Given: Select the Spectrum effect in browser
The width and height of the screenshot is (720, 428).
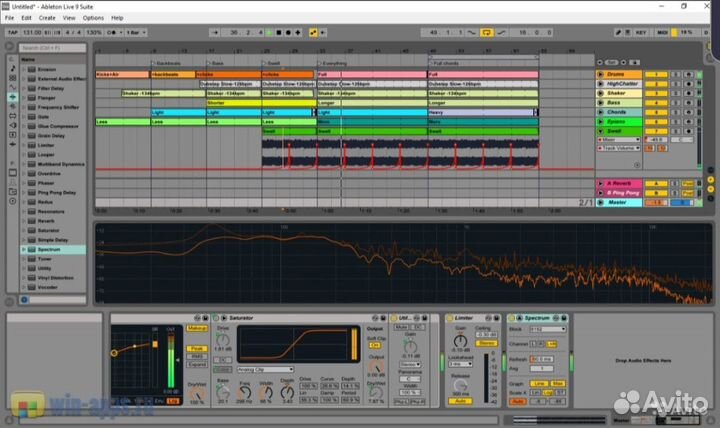Looking at the screenshot, I should tap(50, 250).
